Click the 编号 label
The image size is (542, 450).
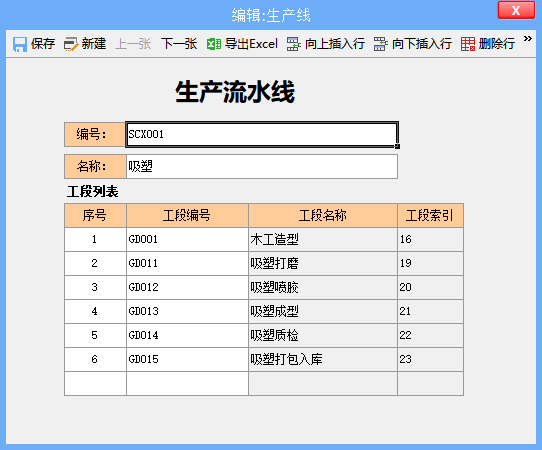coord(95,134)
